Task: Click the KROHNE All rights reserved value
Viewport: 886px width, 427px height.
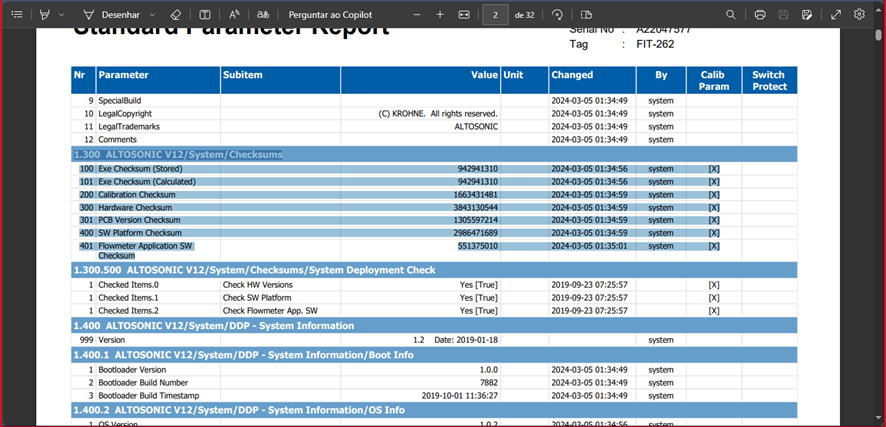Action: coord(438,114)
